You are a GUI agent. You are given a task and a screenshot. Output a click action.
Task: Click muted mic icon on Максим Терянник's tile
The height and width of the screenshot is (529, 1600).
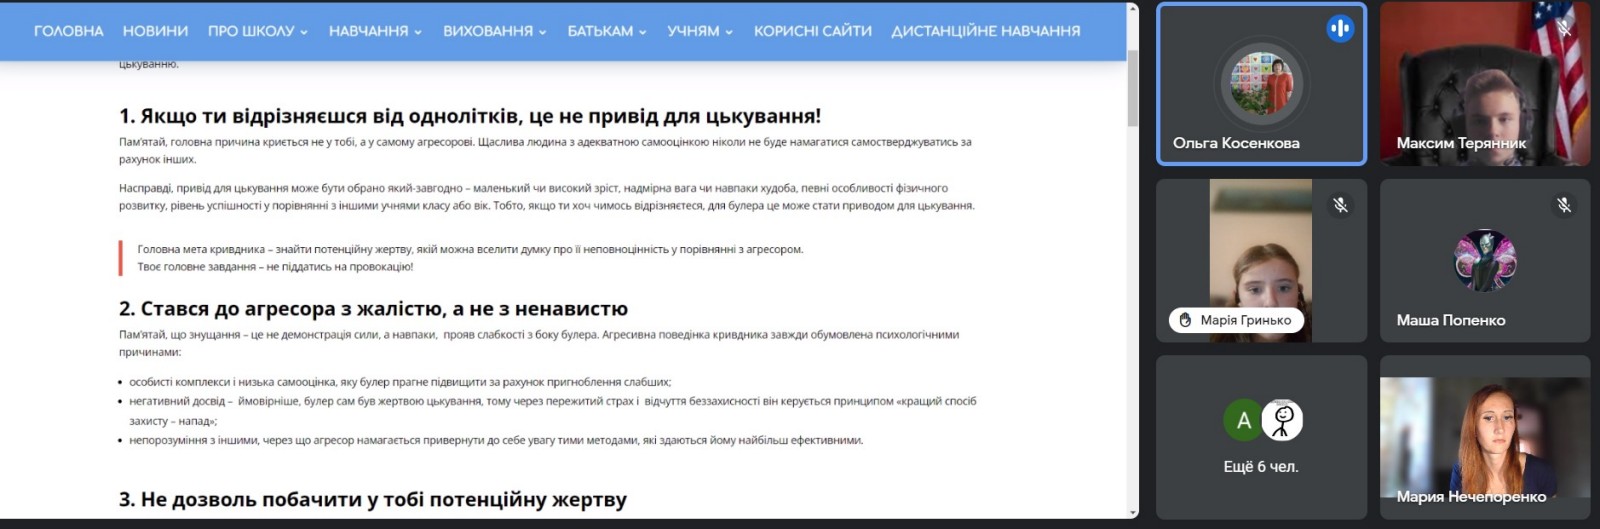click(x=1564, y=28)
